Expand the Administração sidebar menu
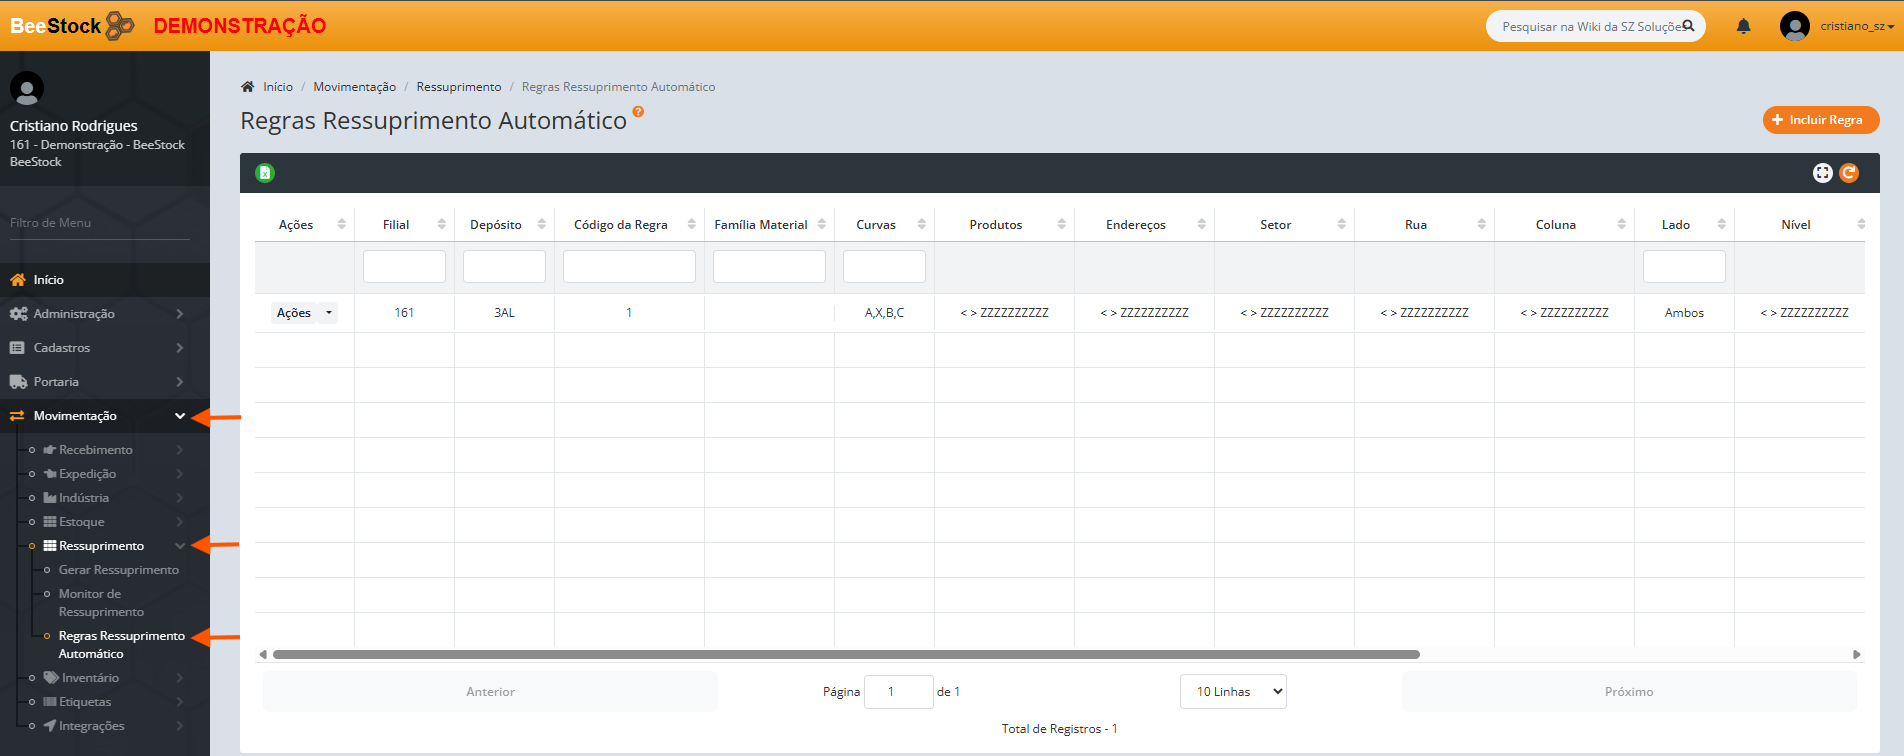Viewport: 1904px width, 756px height. 97,314
